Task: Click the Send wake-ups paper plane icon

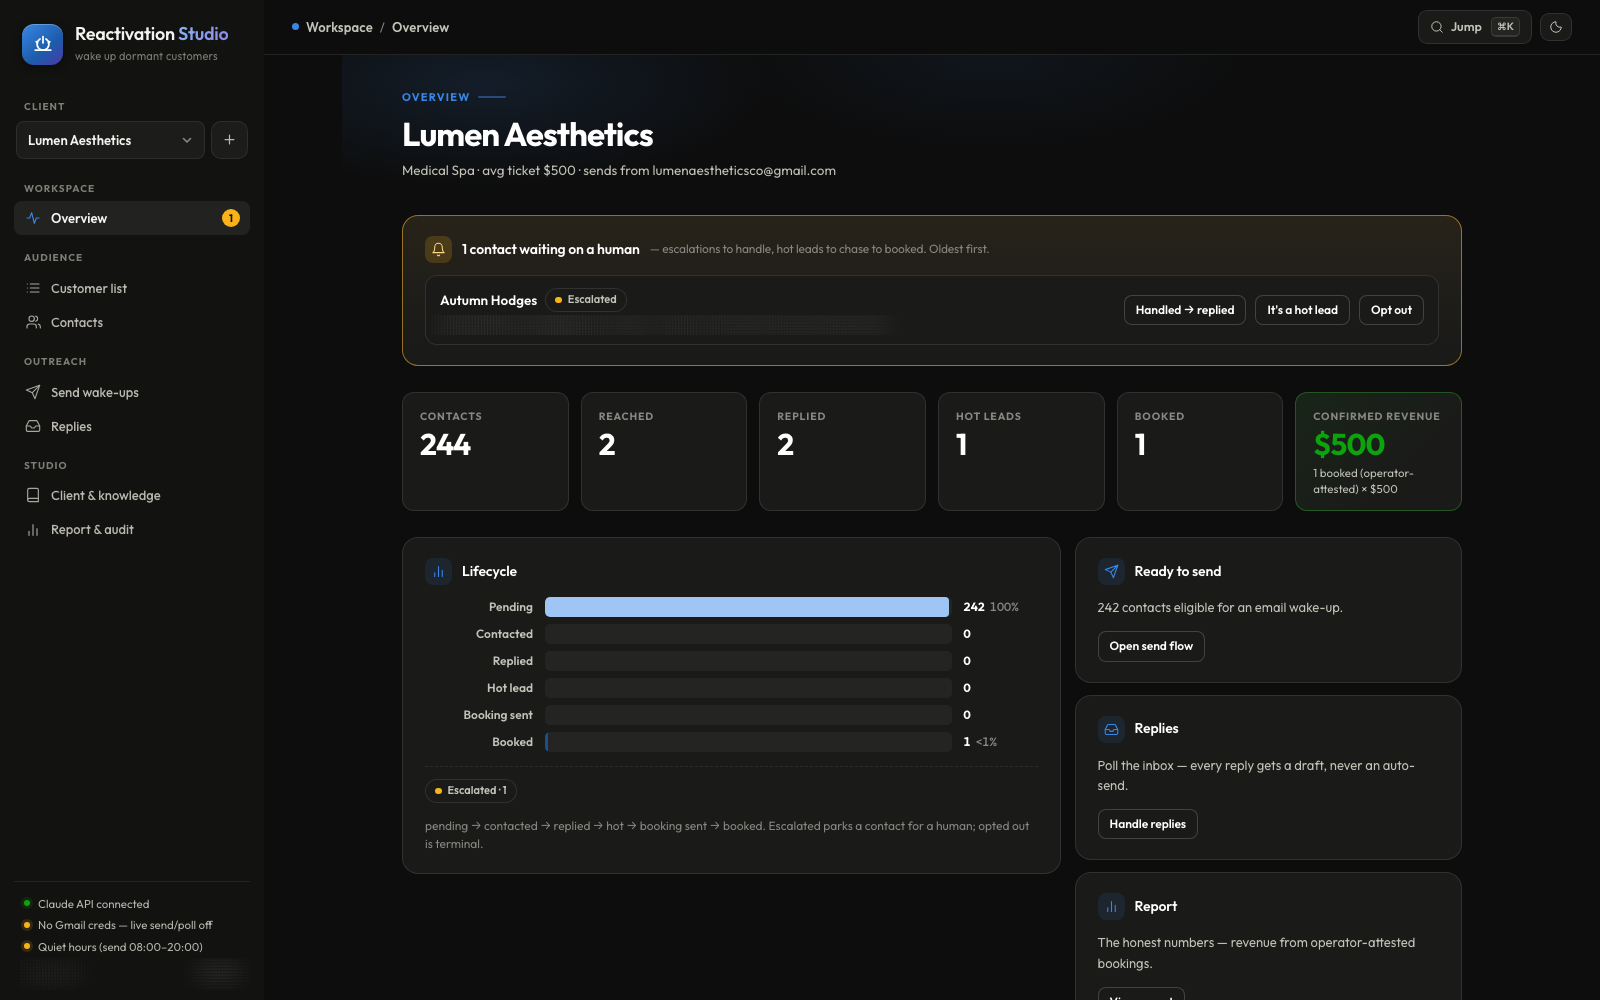Action: pyautogui.click(x=33, y=392)
